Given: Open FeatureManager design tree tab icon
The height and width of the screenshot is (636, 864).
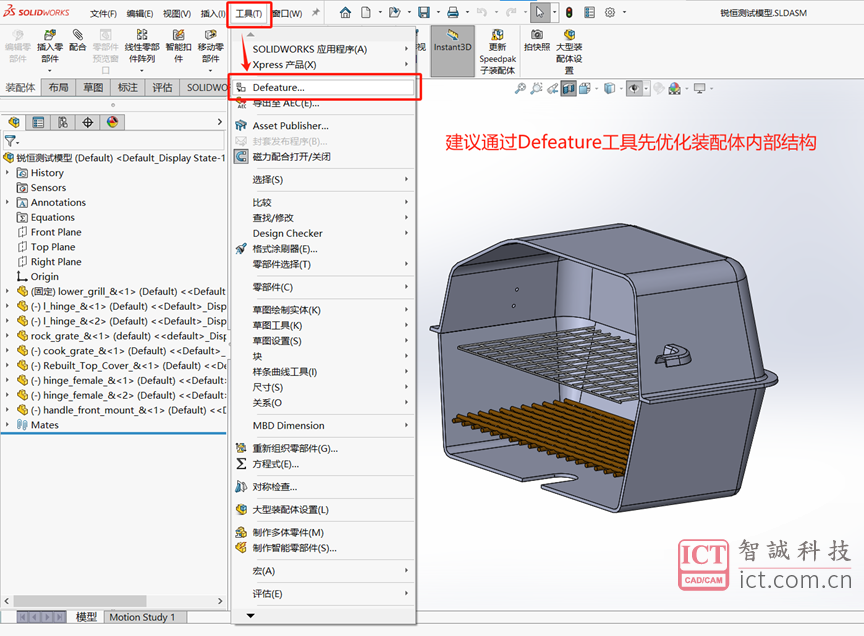Looking at the screenshot, I should (x=14, y=122).
